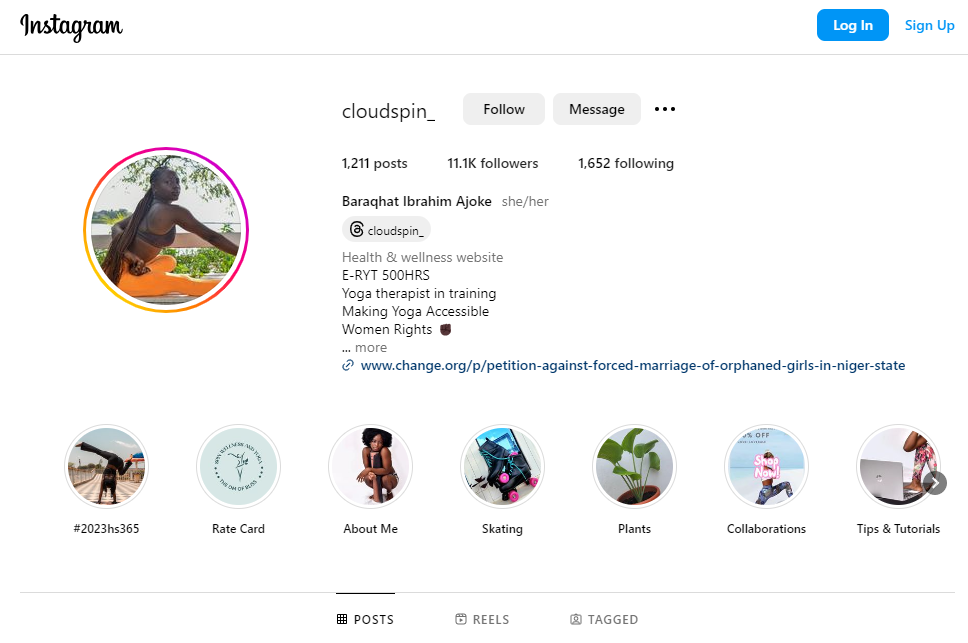This screenshot has width=968, height=643.
Task: Open the Rate Card highlight
Action: 238,466
